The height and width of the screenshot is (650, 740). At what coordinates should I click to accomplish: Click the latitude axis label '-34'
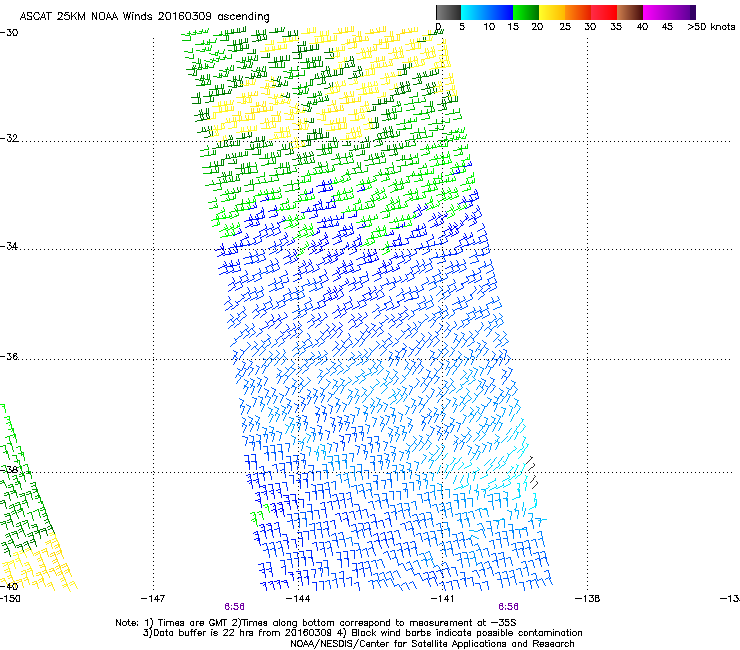click(x=9, y=246)
